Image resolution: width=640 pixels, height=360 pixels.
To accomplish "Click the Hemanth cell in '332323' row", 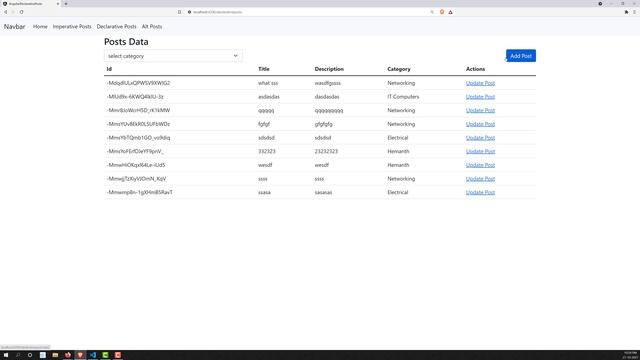I will (x=398, y=151).
